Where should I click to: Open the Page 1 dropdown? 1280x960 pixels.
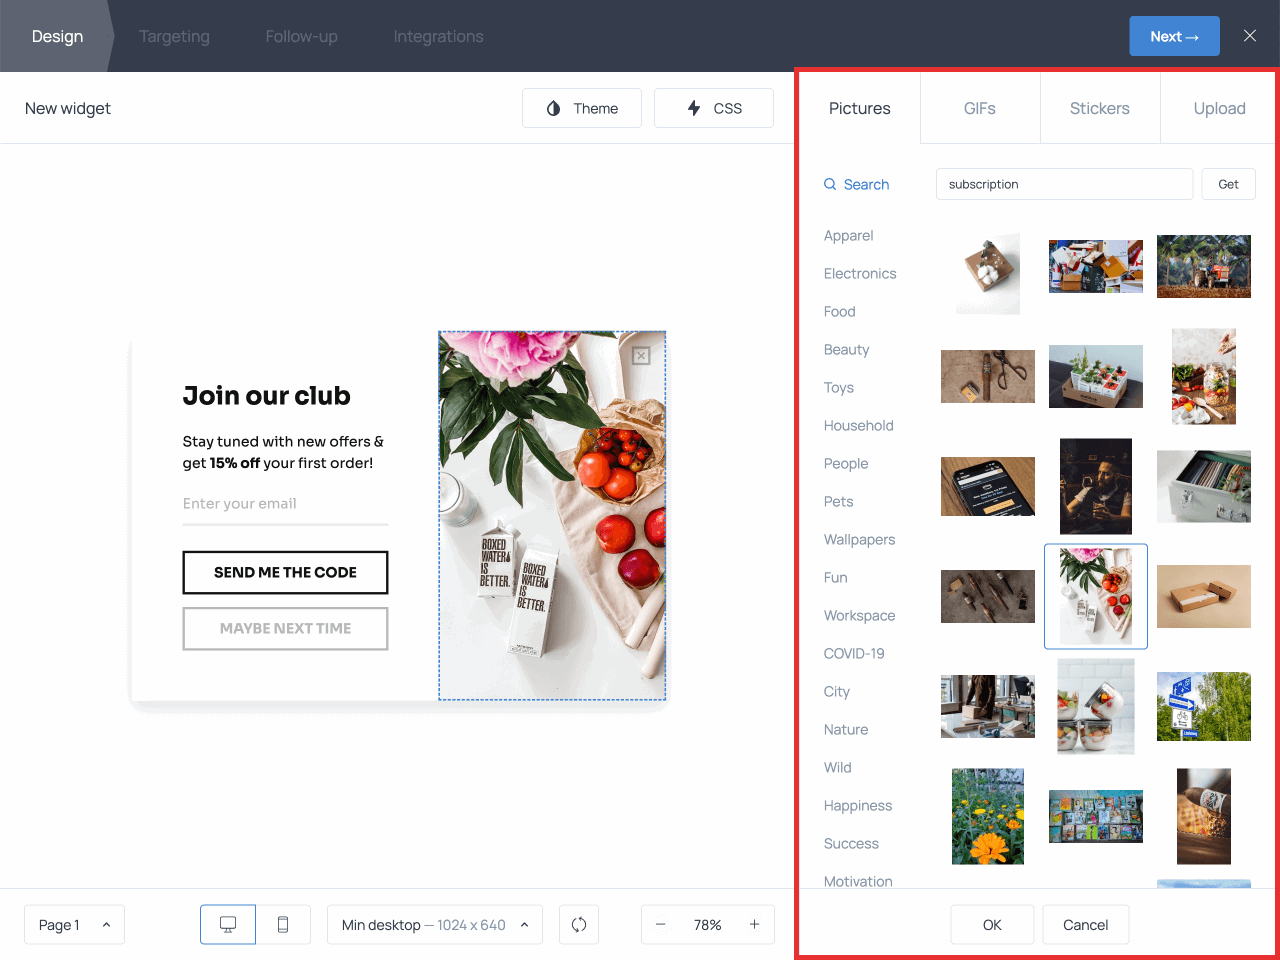(x=74, y=925)
